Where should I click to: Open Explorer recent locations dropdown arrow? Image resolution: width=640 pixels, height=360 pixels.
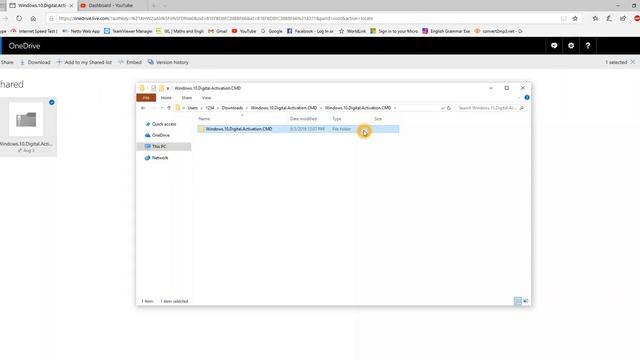coord(162,108)
